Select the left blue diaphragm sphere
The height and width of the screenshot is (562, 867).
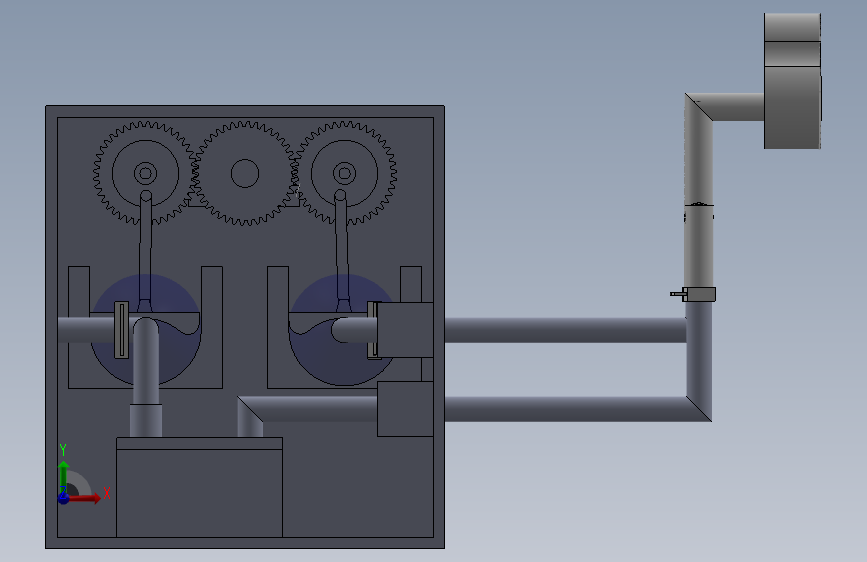145,330
